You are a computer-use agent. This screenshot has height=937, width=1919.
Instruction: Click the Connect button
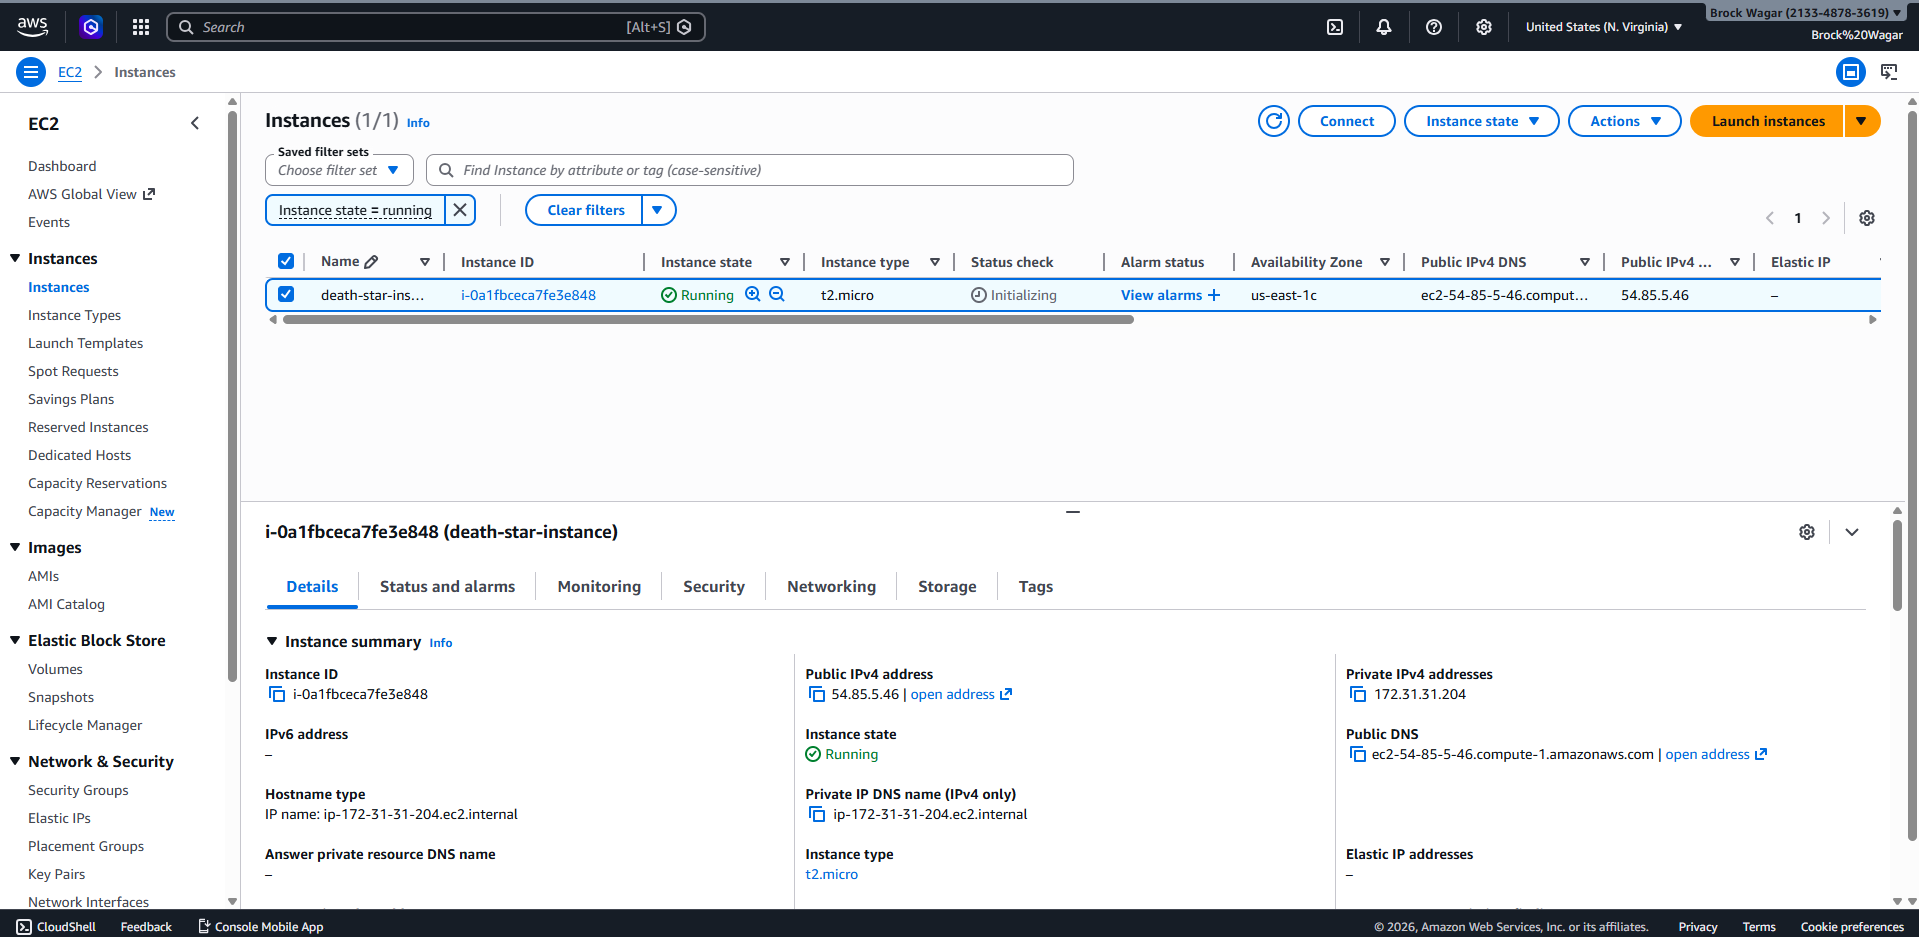coord(1346,120)
